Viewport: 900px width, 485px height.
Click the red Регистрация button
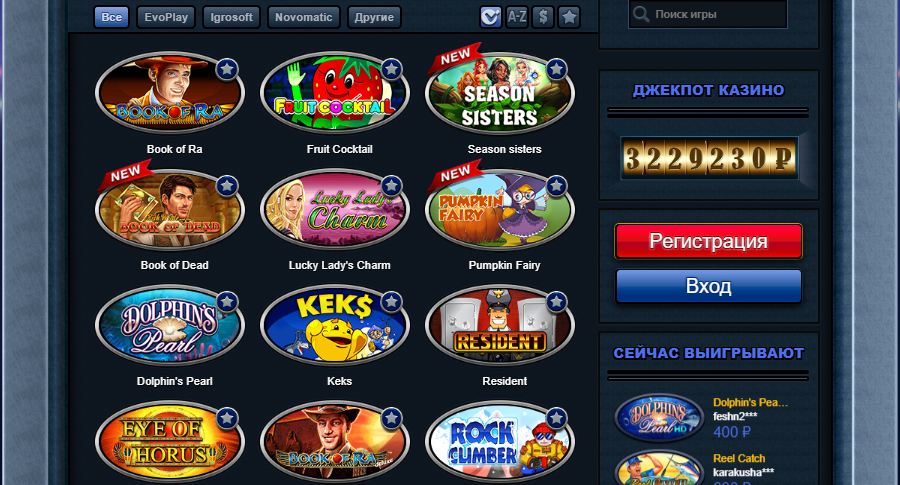click(708, 241)
